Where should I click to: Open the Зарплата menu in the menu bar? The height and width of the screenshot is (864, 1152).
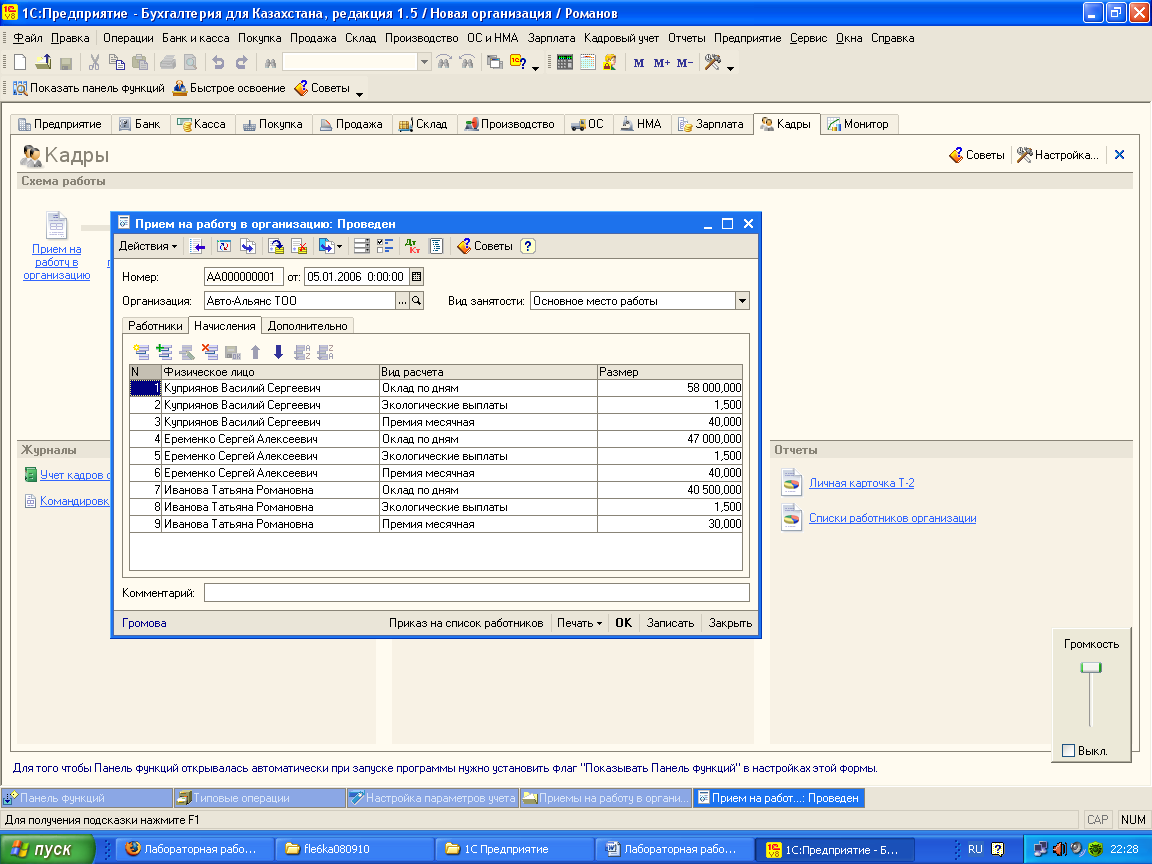coord(551,38)
